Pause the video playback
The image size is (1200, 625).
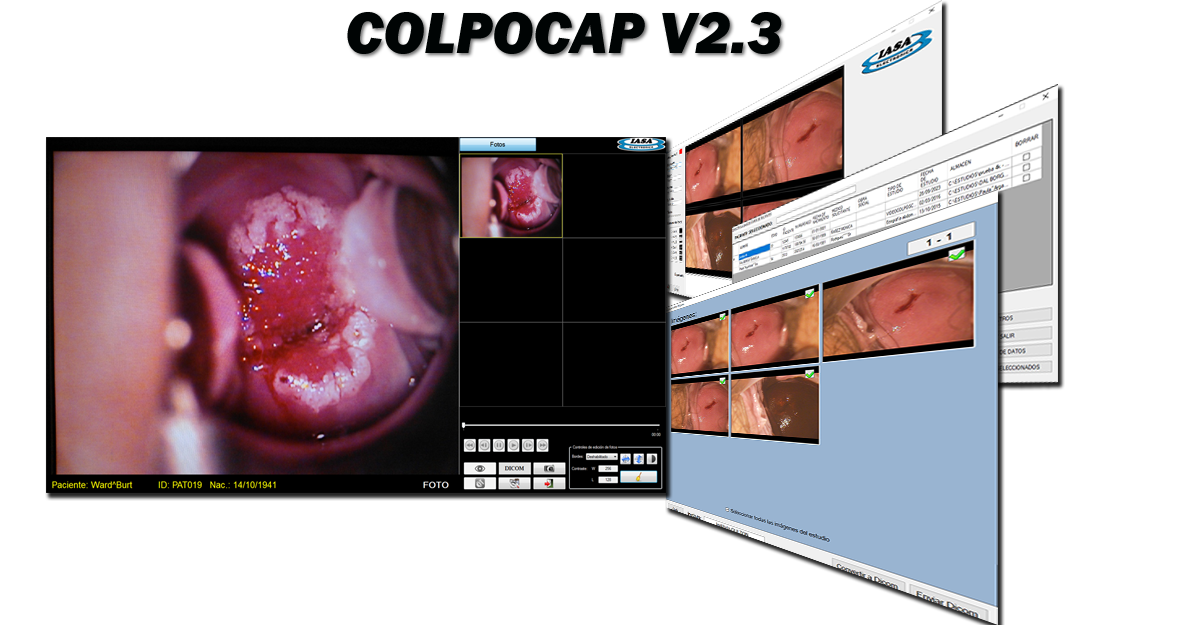coord(499,444)
